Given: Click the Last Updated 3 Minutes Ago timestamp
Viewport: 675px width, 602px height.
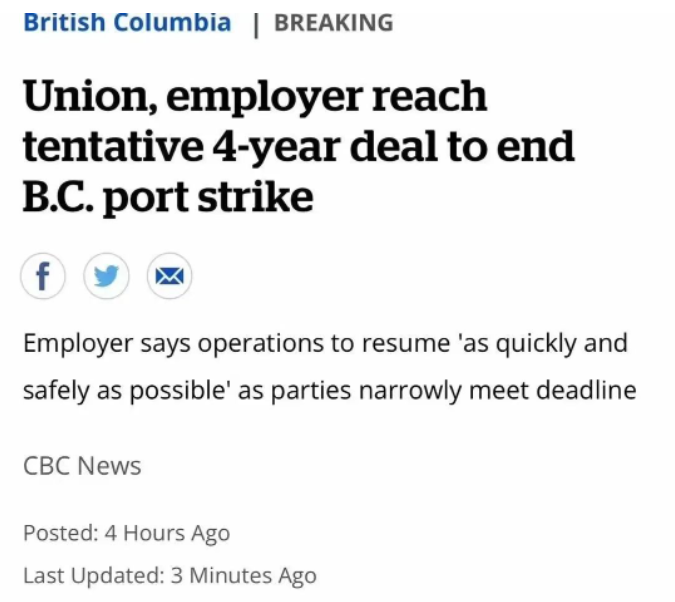Looking at the screenshot, I should (x=170, y=576).
